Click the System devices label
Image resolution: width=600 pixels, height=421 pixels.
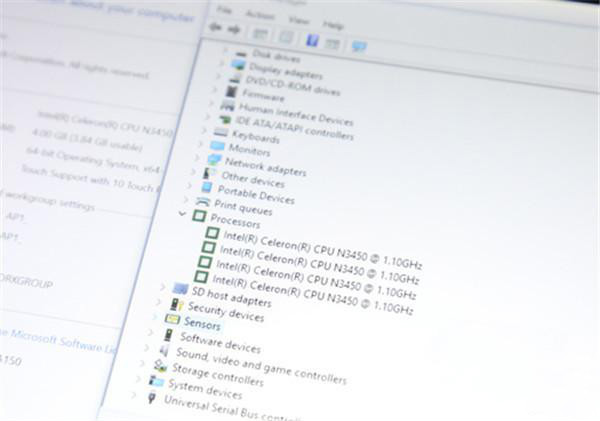[205, 388]
